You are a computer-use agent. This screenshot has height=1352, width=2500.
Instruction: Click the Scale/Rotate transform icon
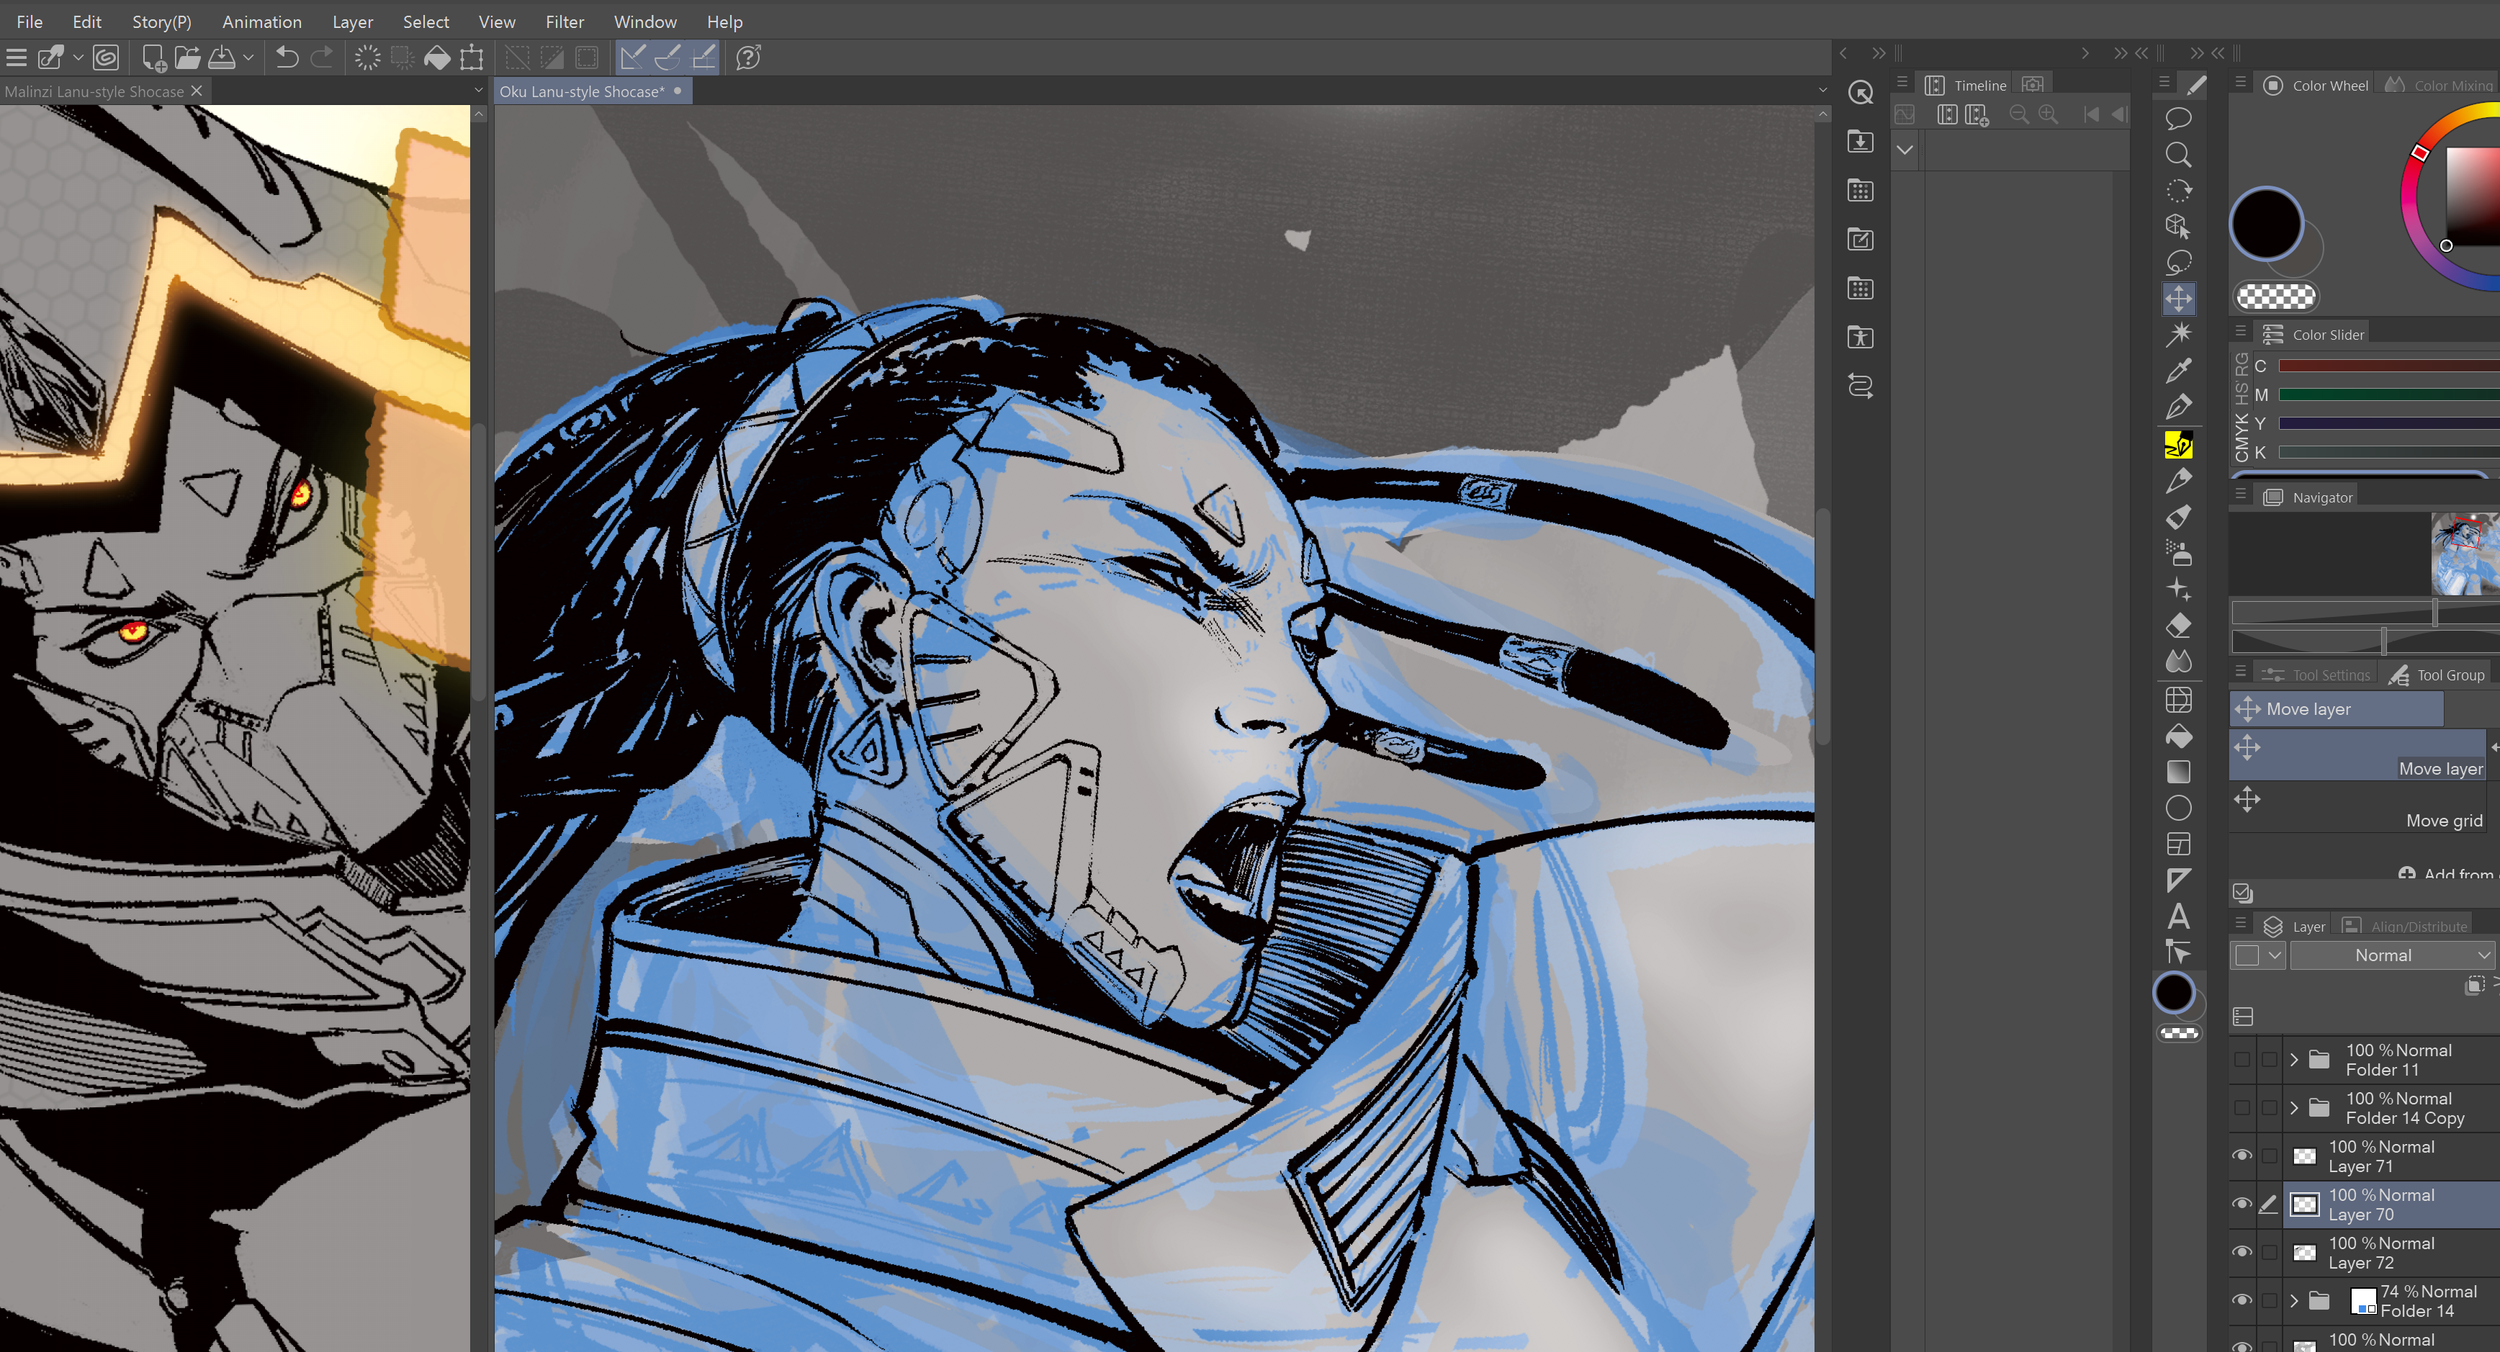tap(472, 58)
